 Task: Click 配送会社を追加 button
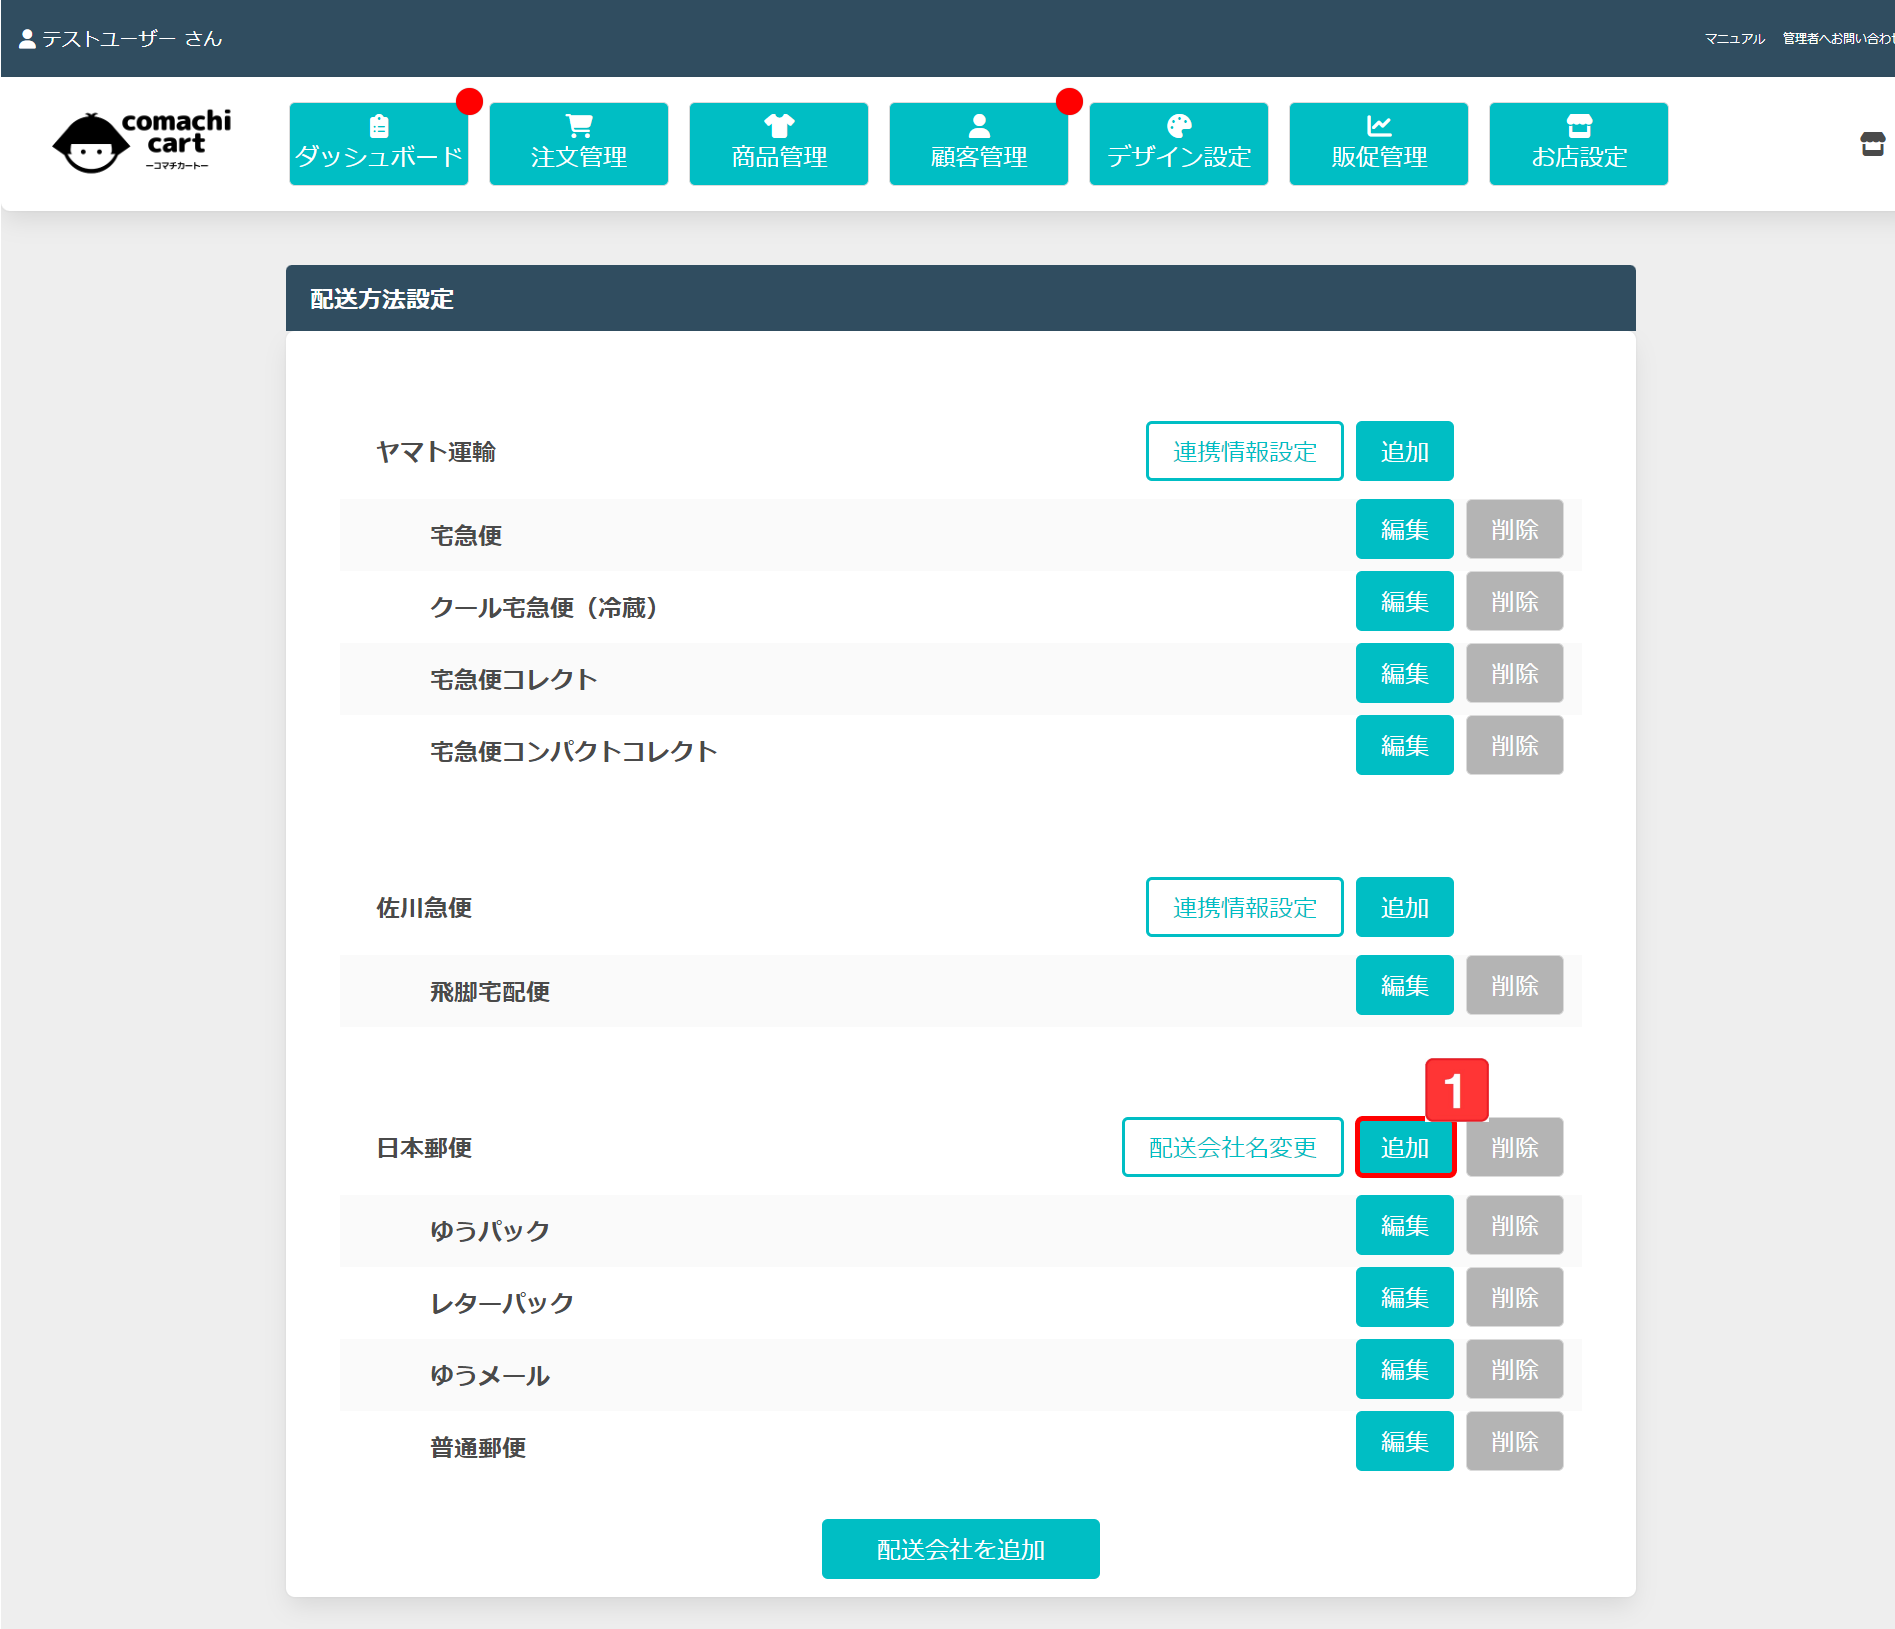click(961, 1549)
